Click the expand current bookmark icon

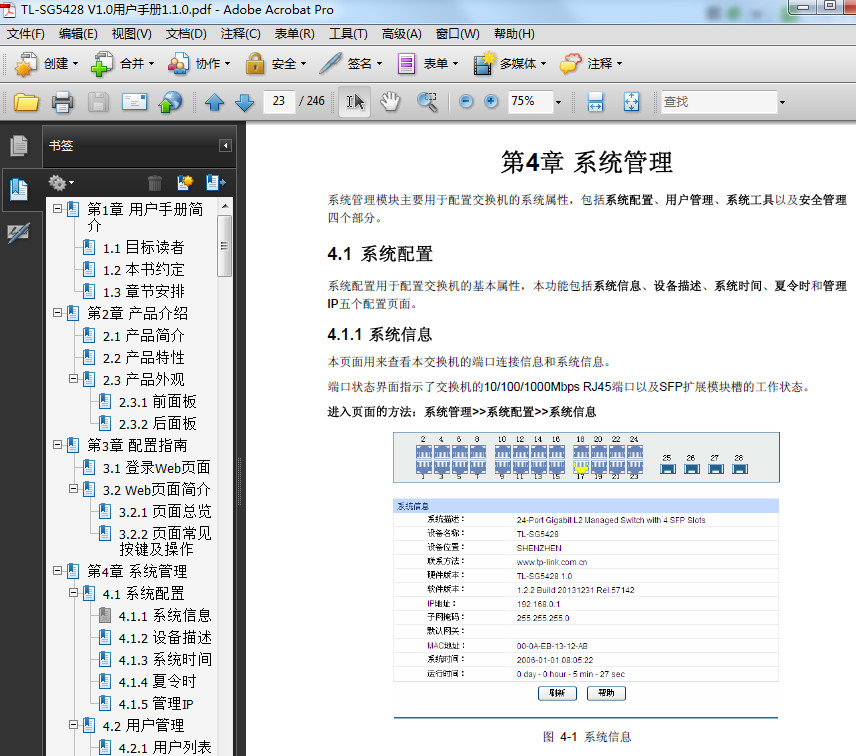tap(216, 182)
